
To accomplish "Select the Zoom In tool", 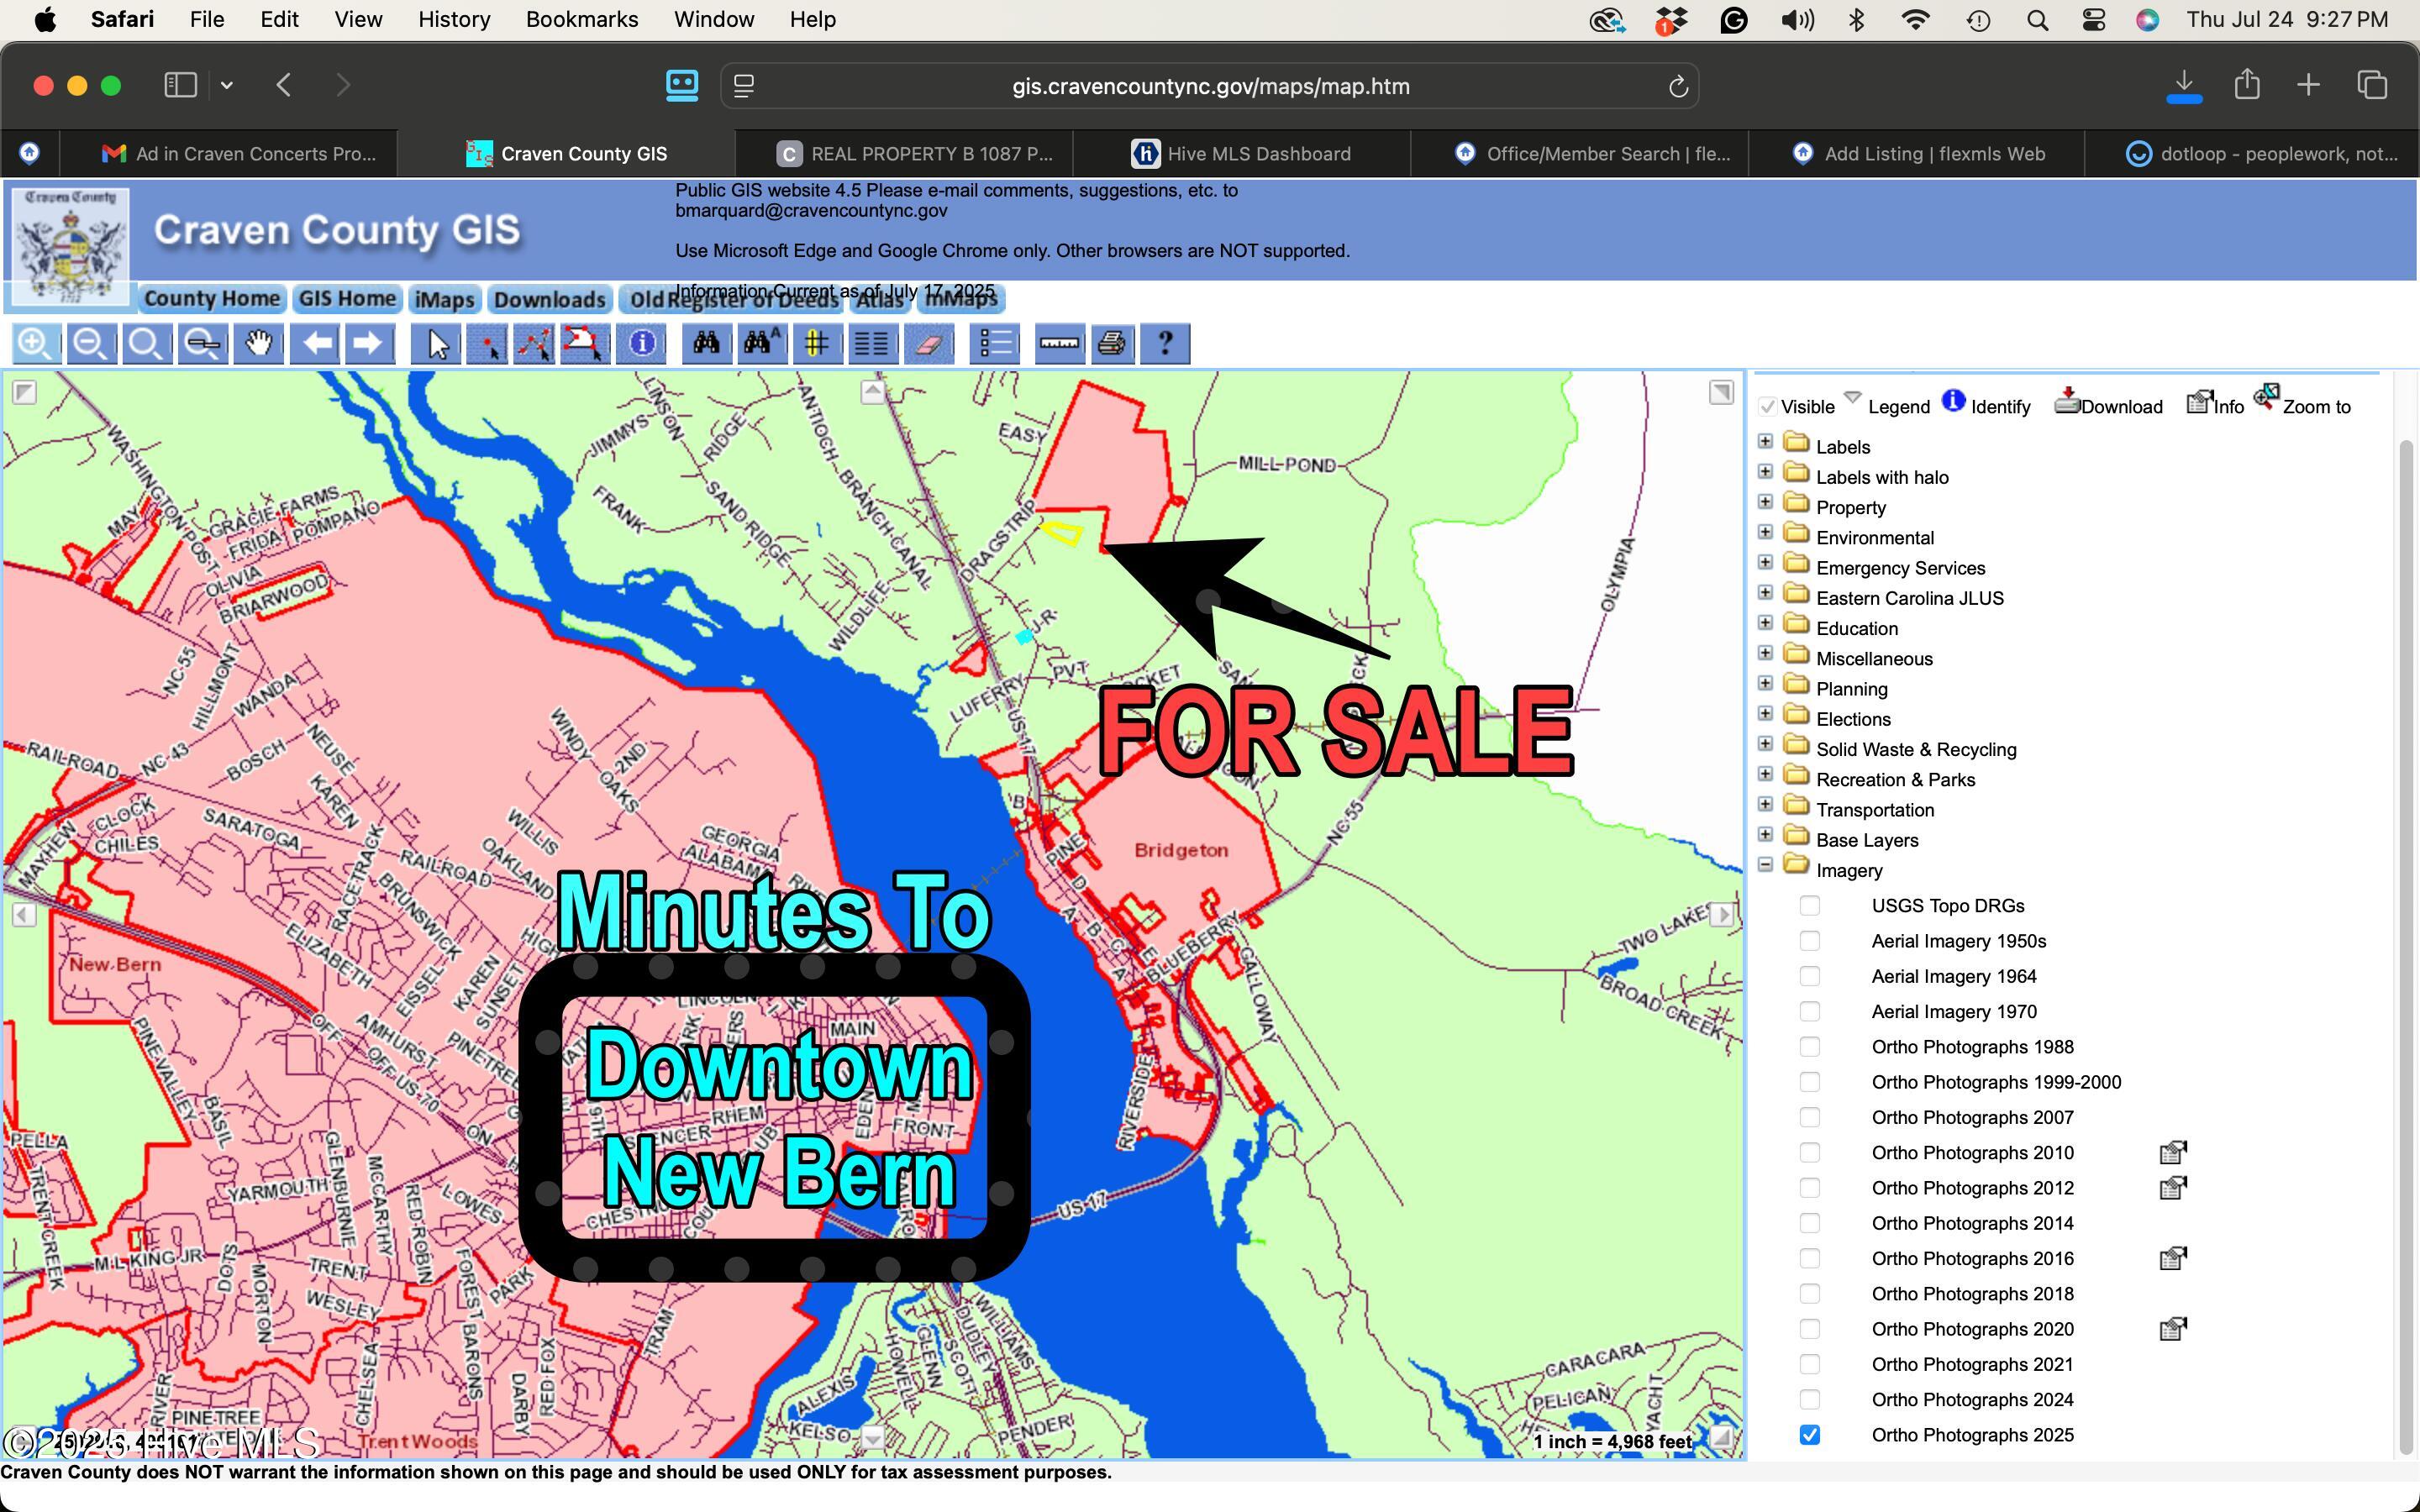I will point(36,344).
